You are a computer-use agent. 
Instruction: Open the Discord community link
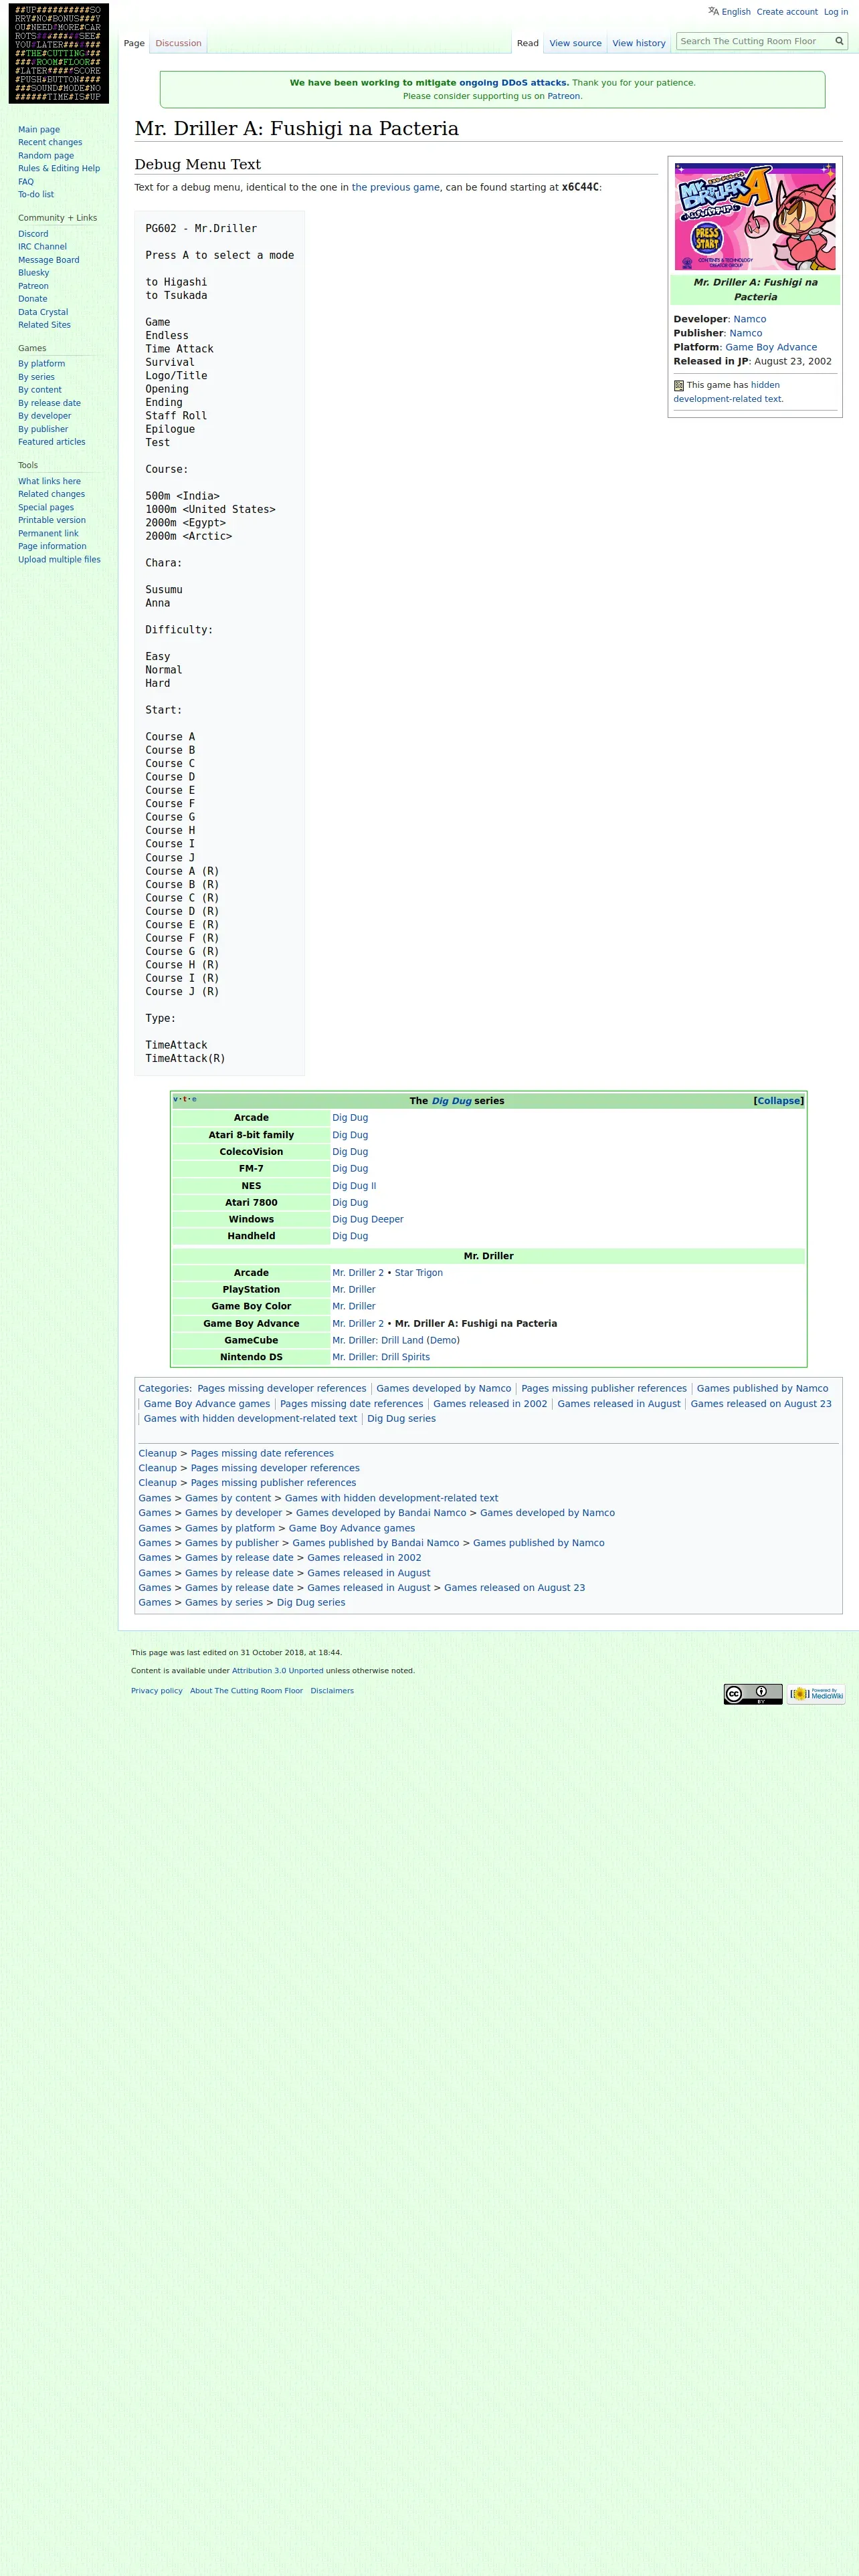pos(33,234)
